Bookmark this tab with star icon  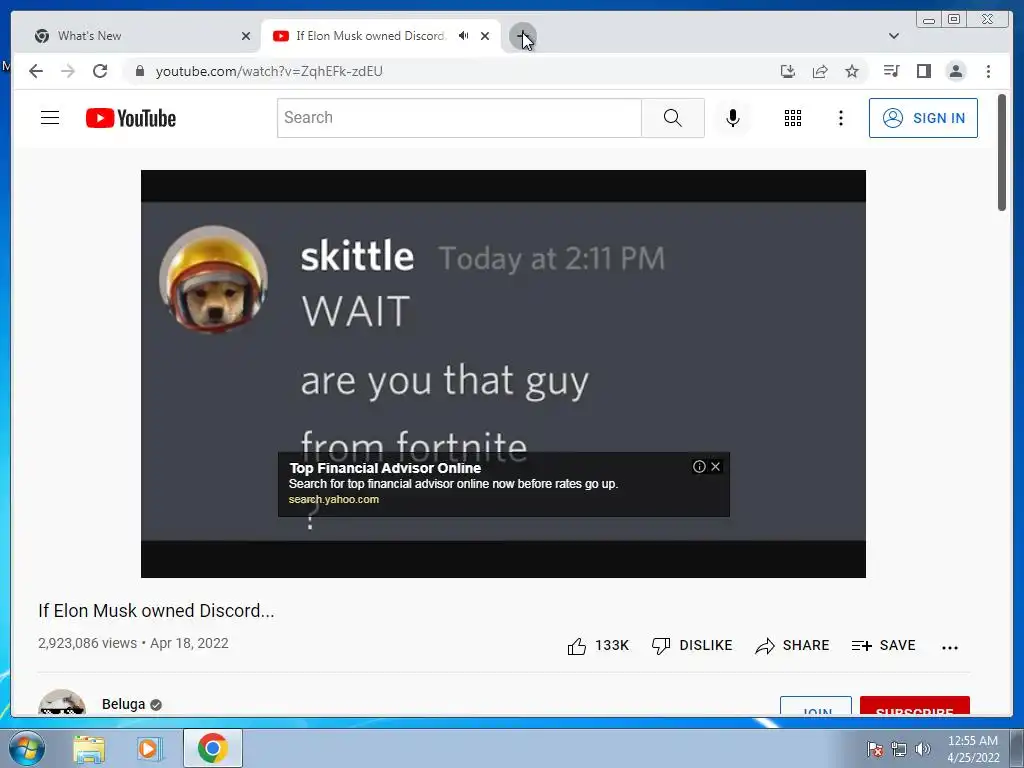point(852,71)
